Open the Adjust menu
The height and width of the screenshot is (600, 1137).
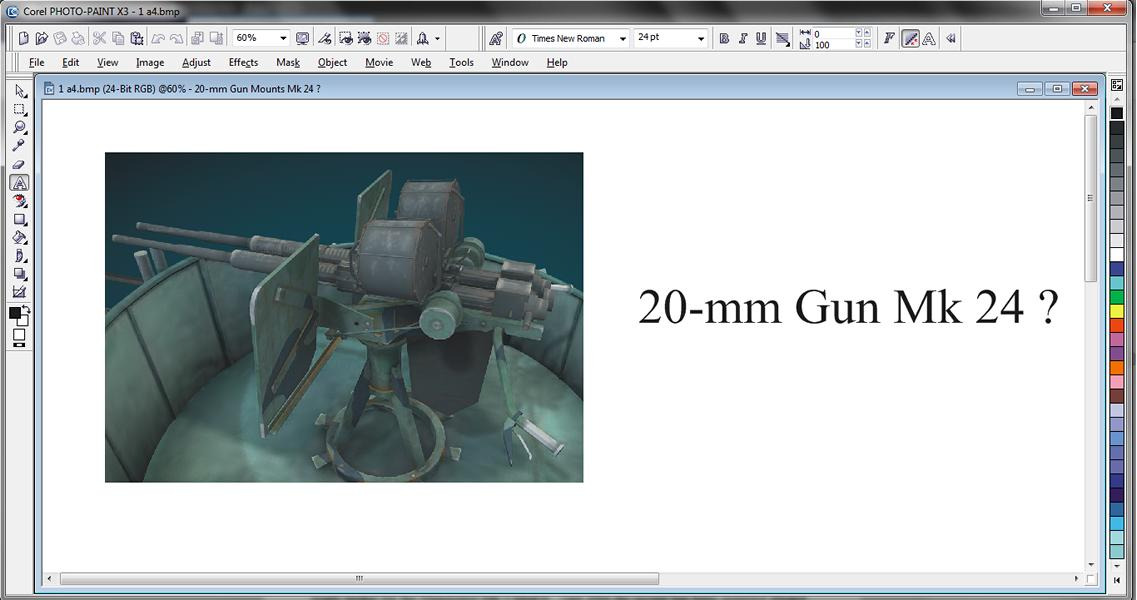point(196,62)
